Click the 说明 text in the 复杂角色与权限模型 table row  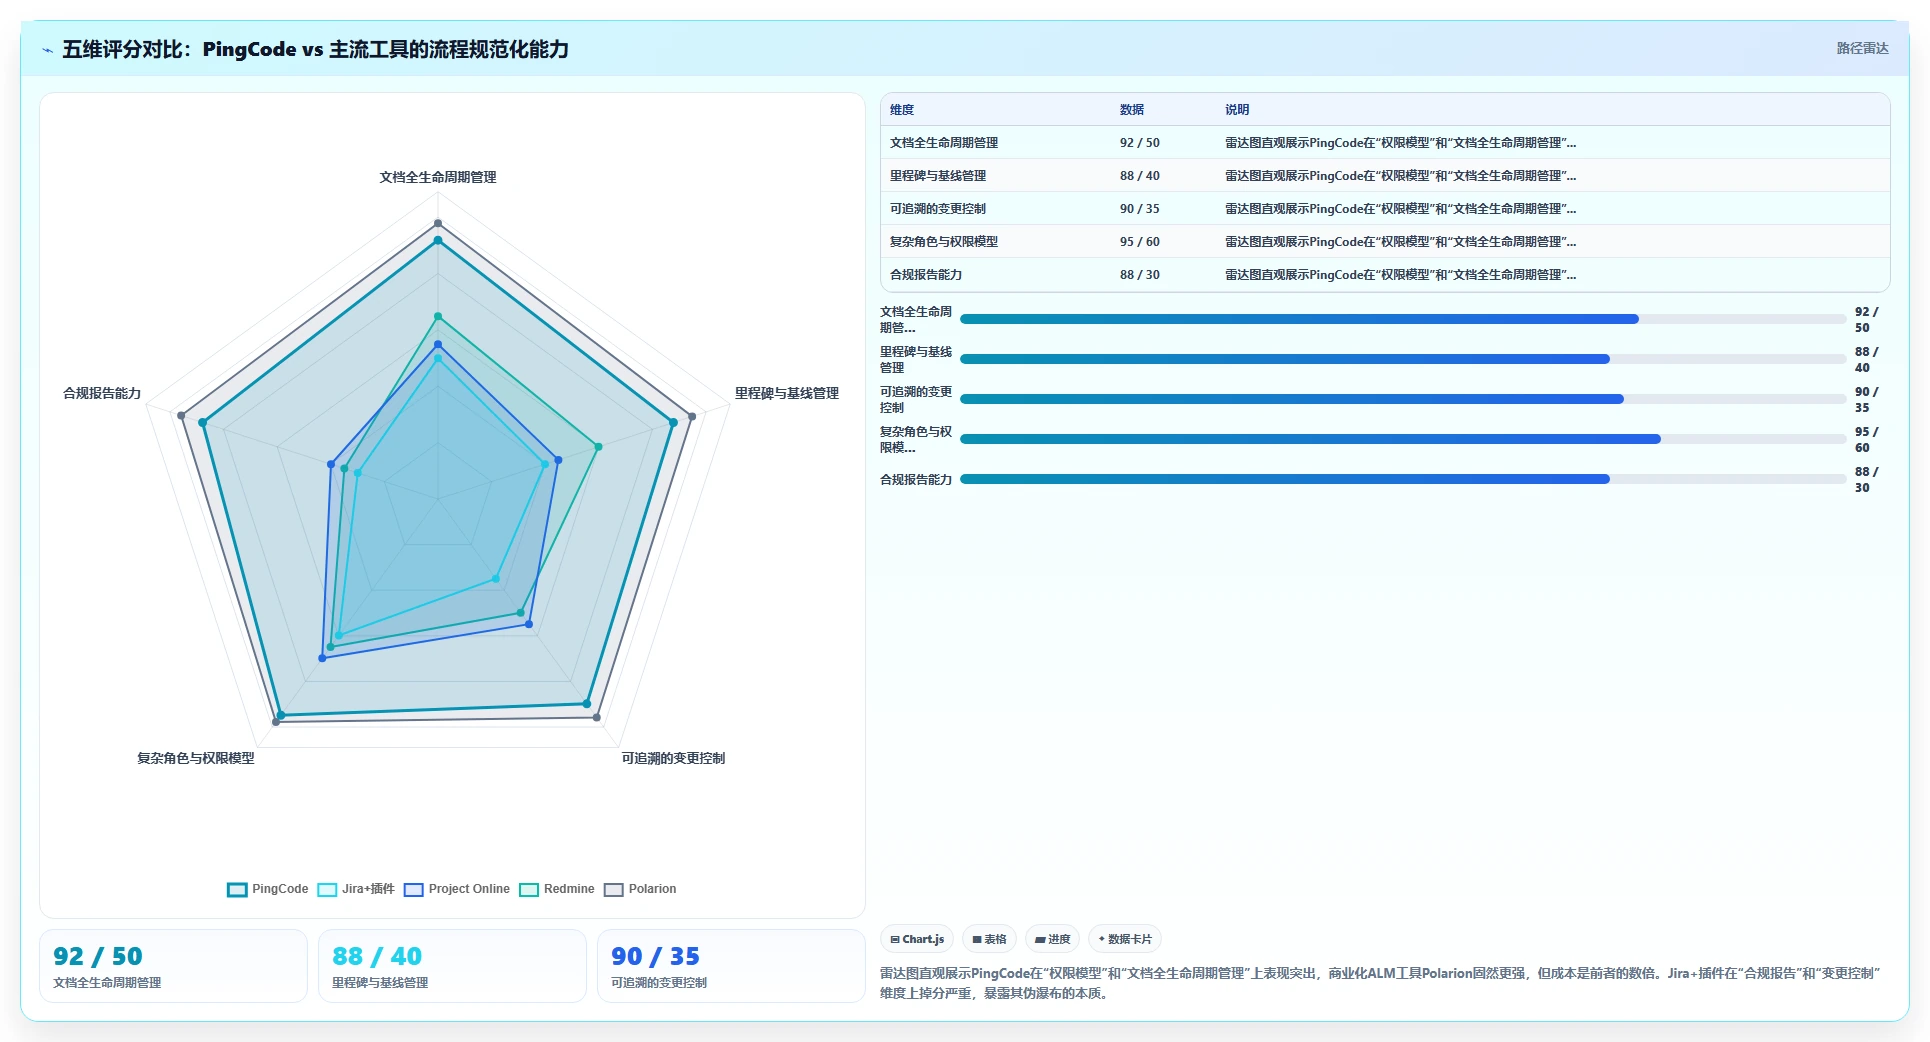[x=1400, y=242]
